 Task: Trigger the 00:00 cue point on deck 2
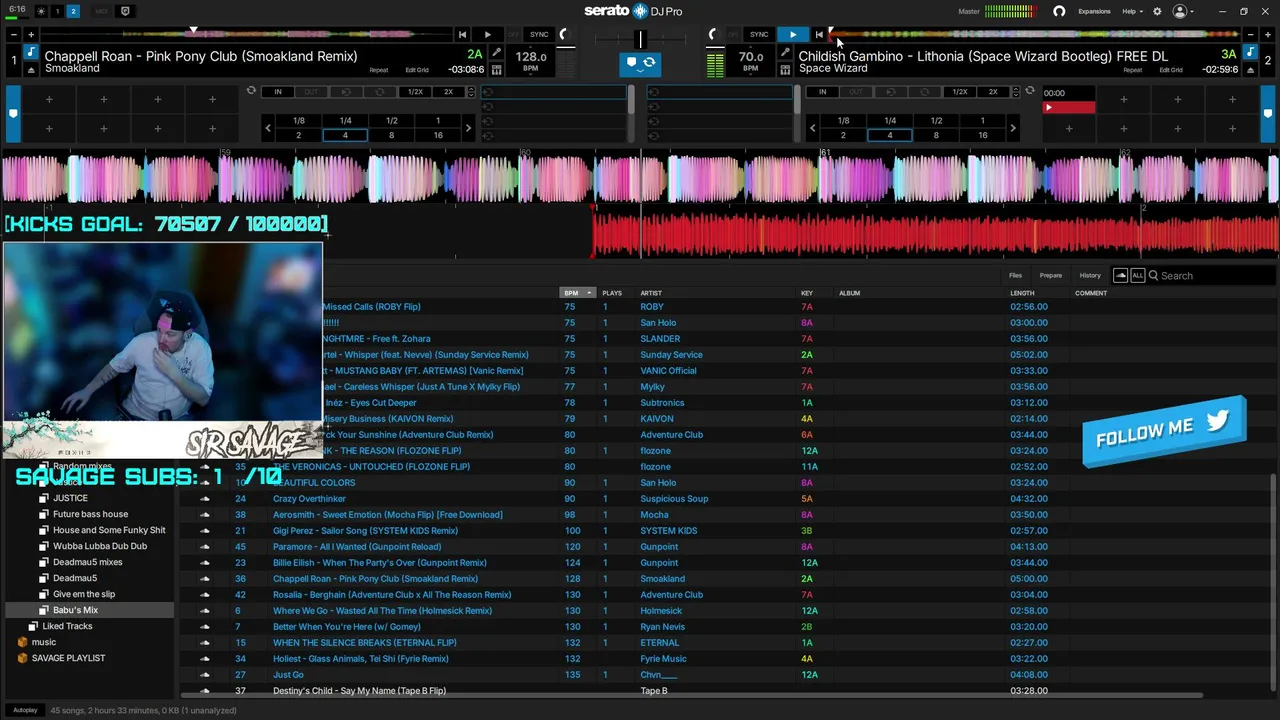pyautogui.click(x=1068, y=100)
